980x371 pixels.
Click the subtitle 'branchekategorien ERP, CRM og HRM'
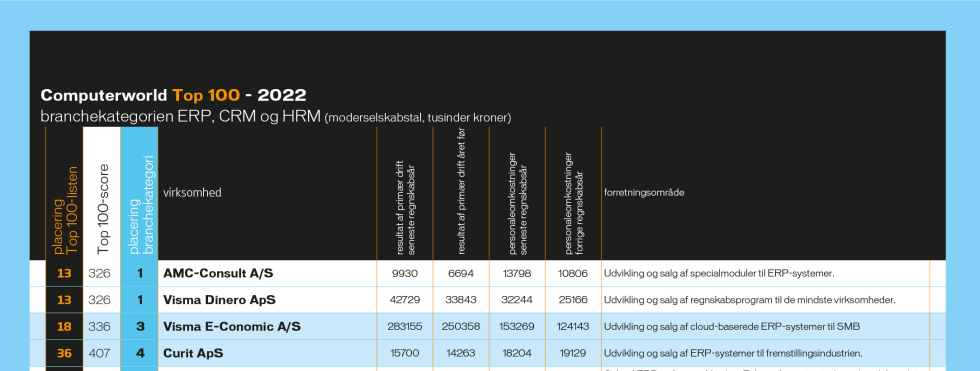point(181,117)
